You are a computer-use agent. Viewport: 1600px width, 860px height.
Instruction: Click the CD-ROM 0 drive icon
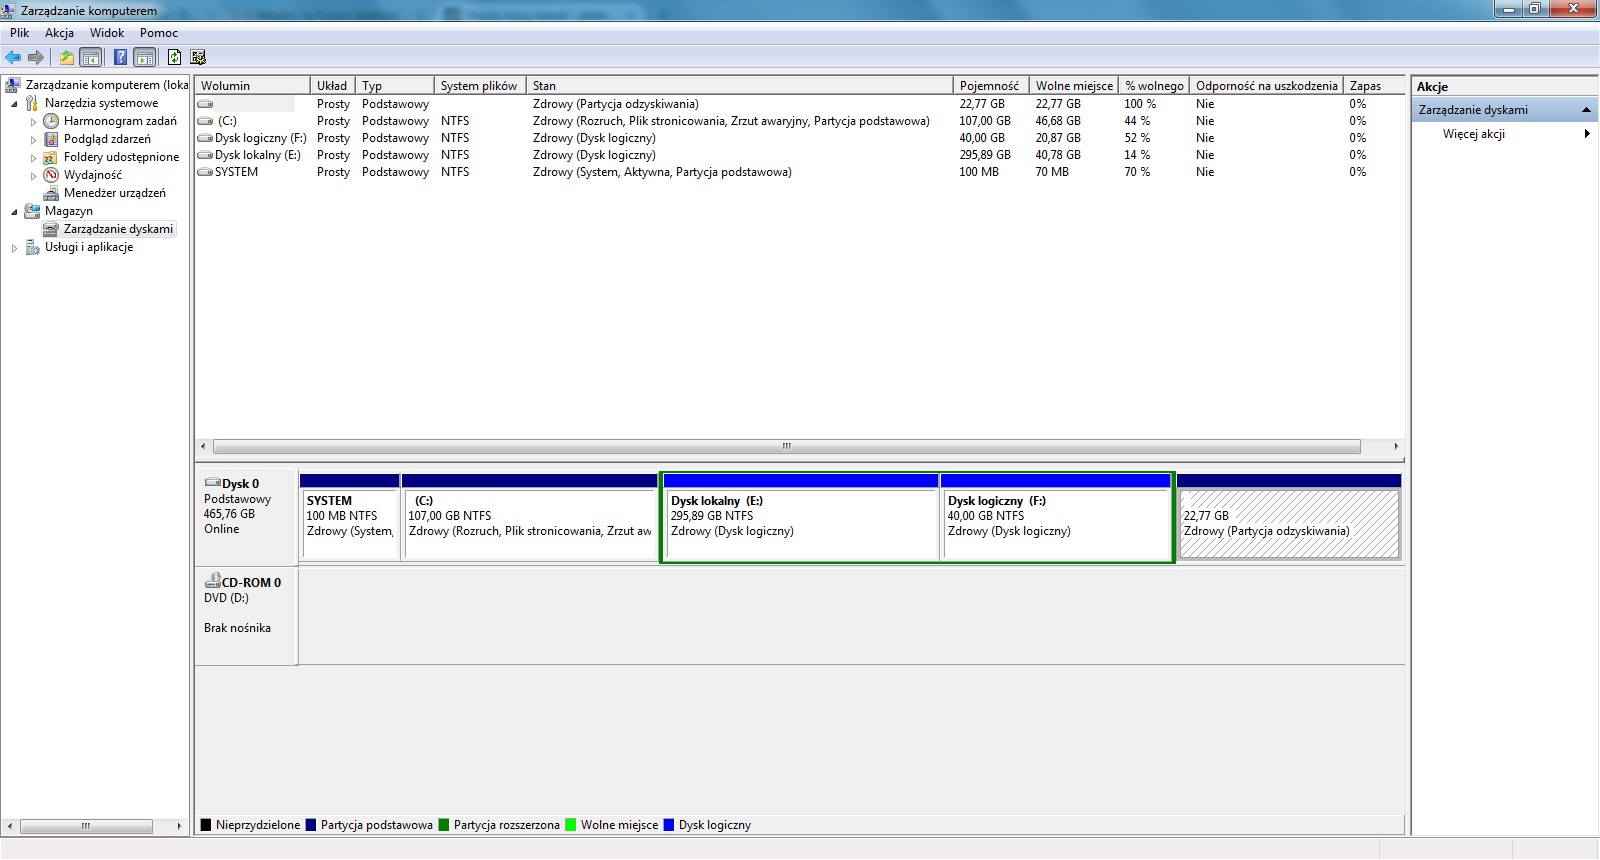coord(212,580)
